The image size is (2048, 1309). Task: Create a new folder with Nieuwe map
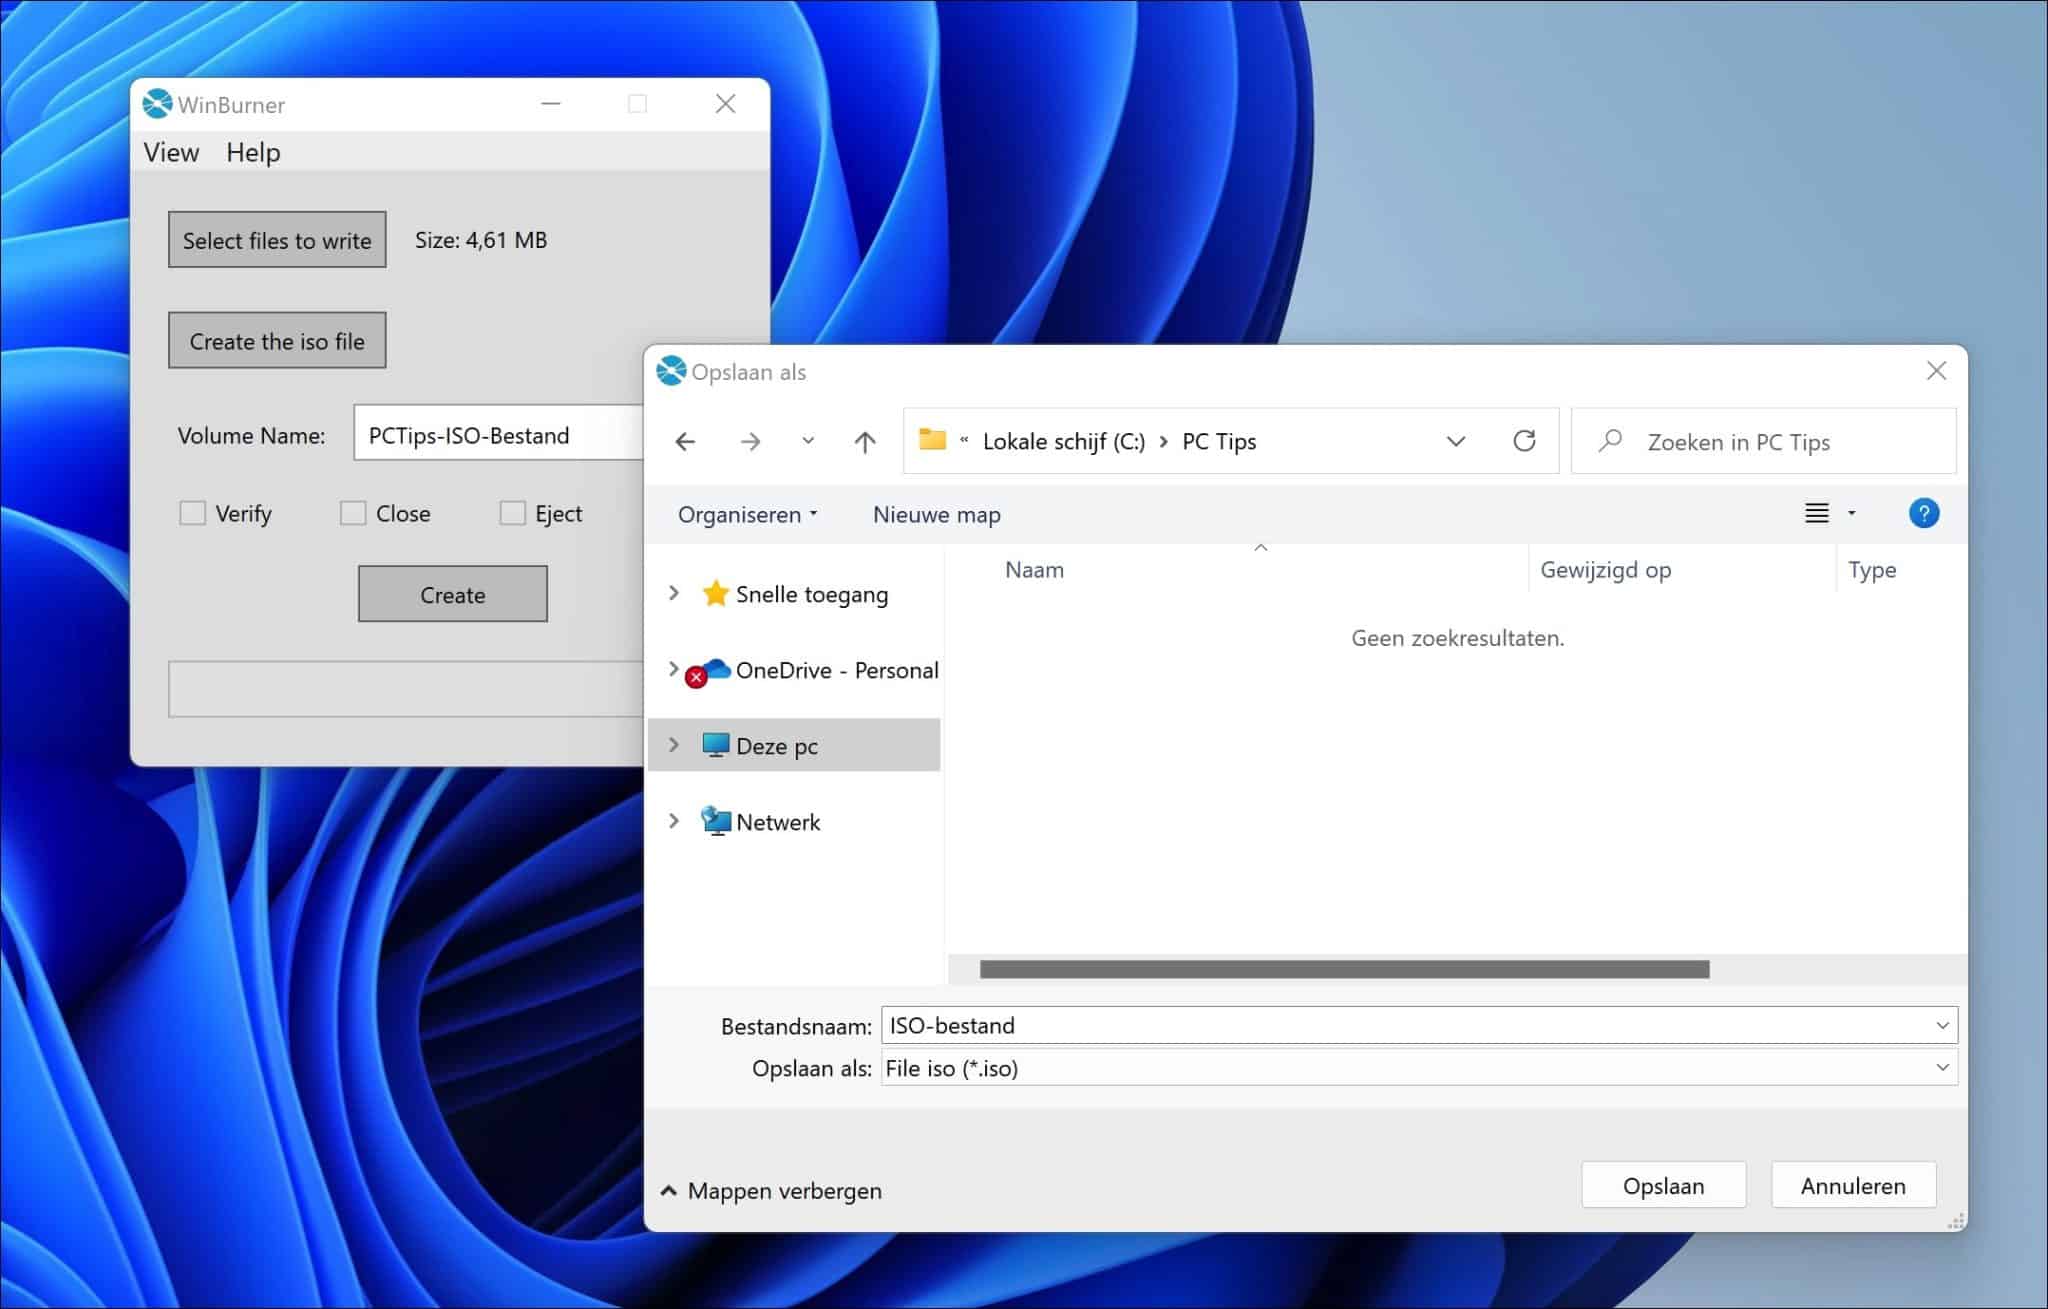point(934,514)
